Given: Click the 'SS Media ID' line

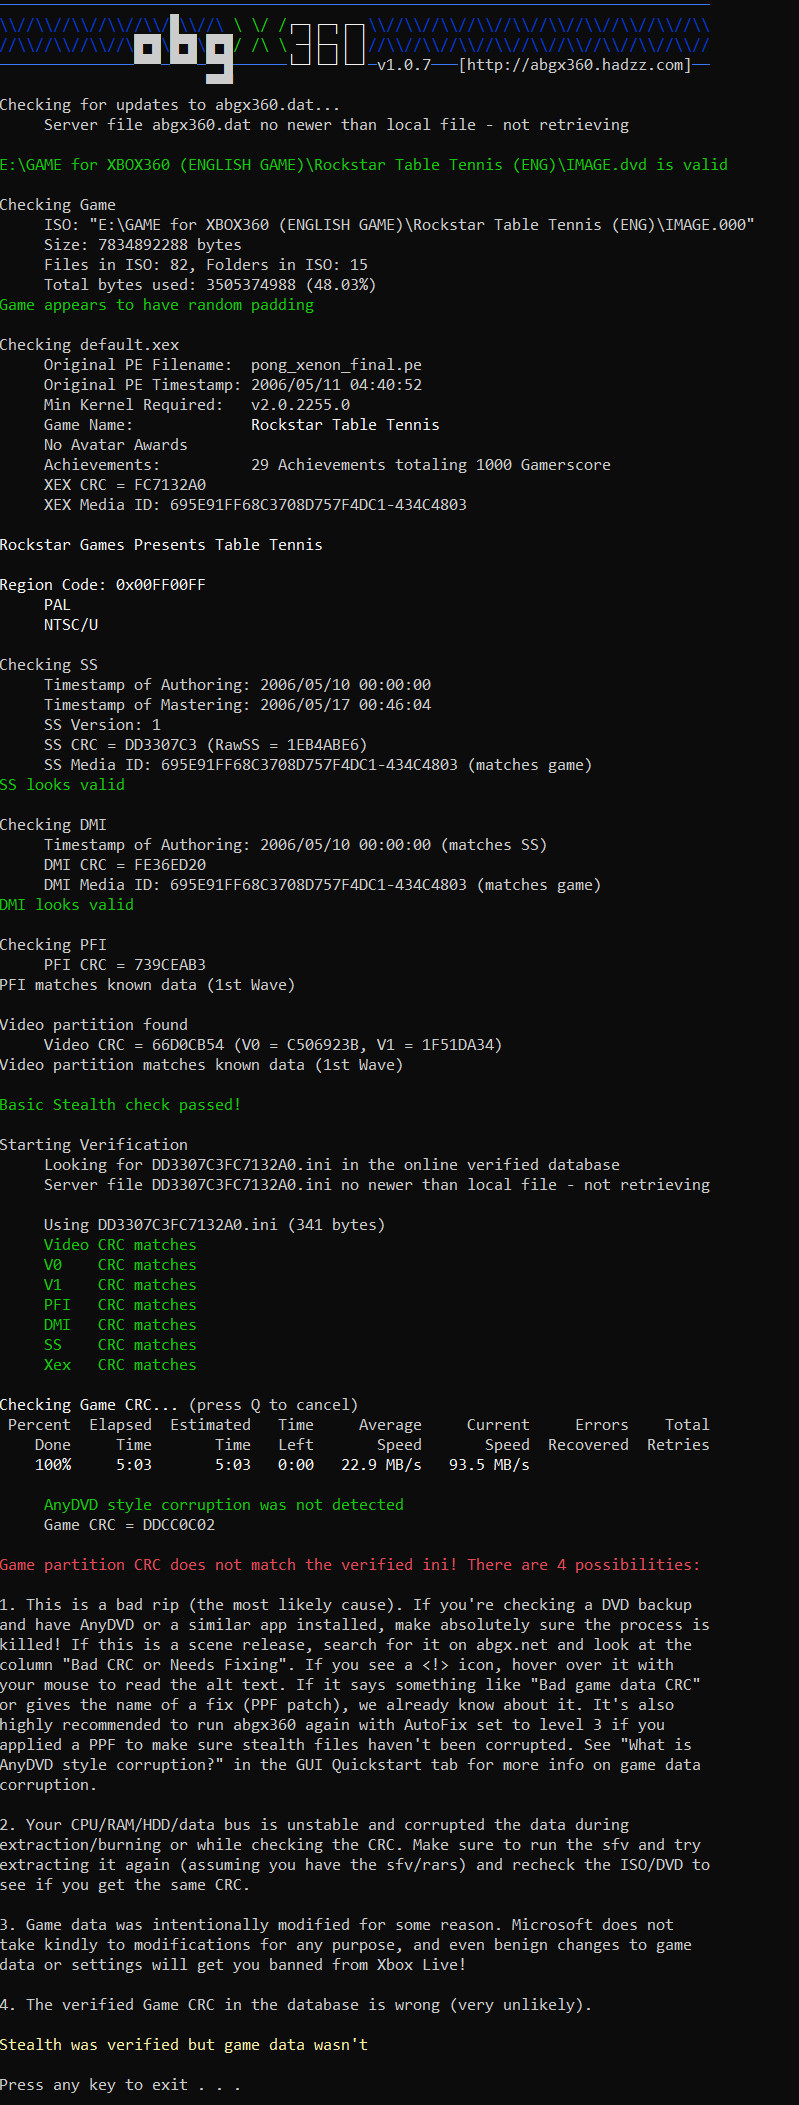Looking at the screenshot, I should pos(318,765).
